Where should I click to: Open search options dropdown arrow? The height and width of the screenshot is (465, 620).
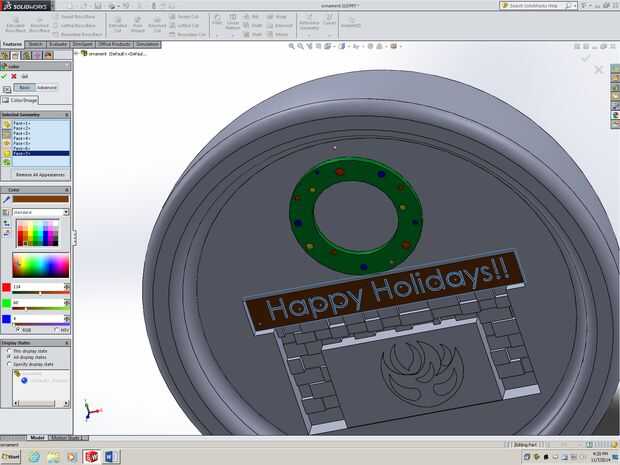point(575,6)
